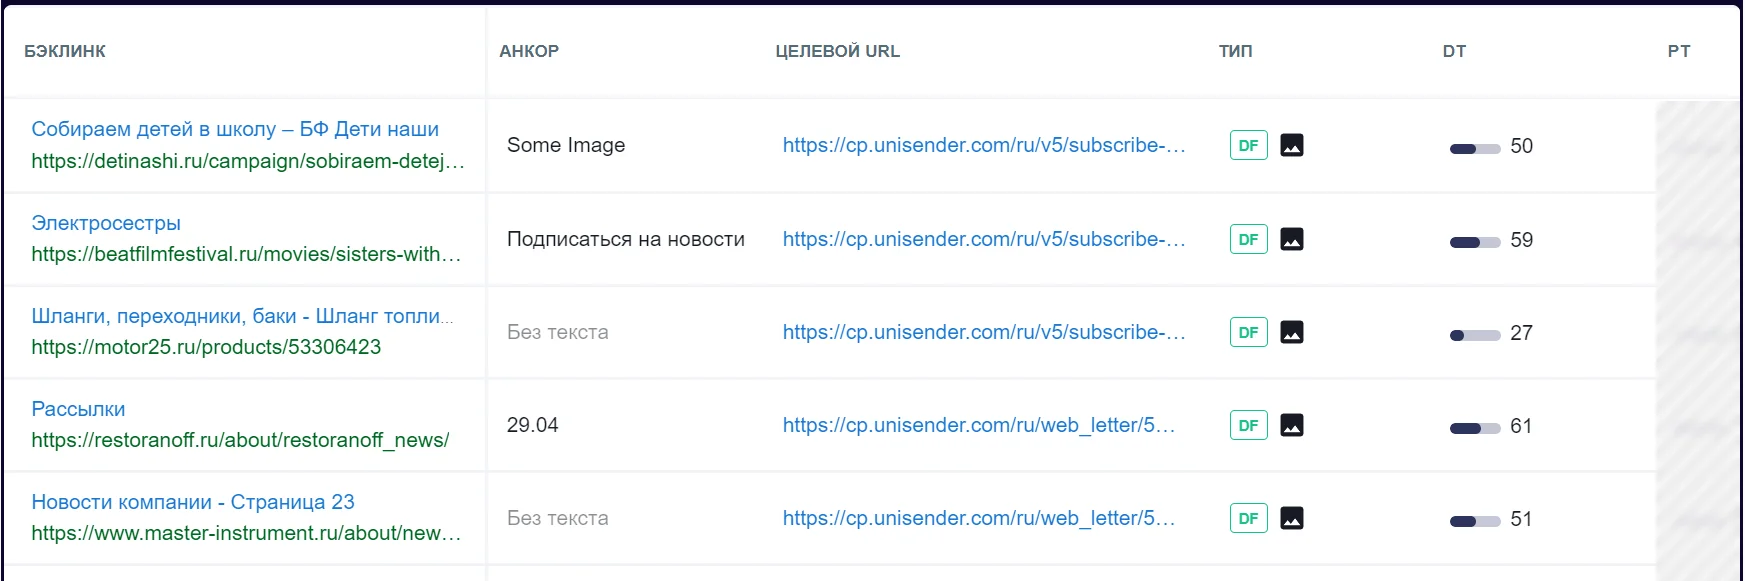This screenshot has width=1745, height=581.
Task: Sort by the DT column header
Action: (x=1454, y=51)
